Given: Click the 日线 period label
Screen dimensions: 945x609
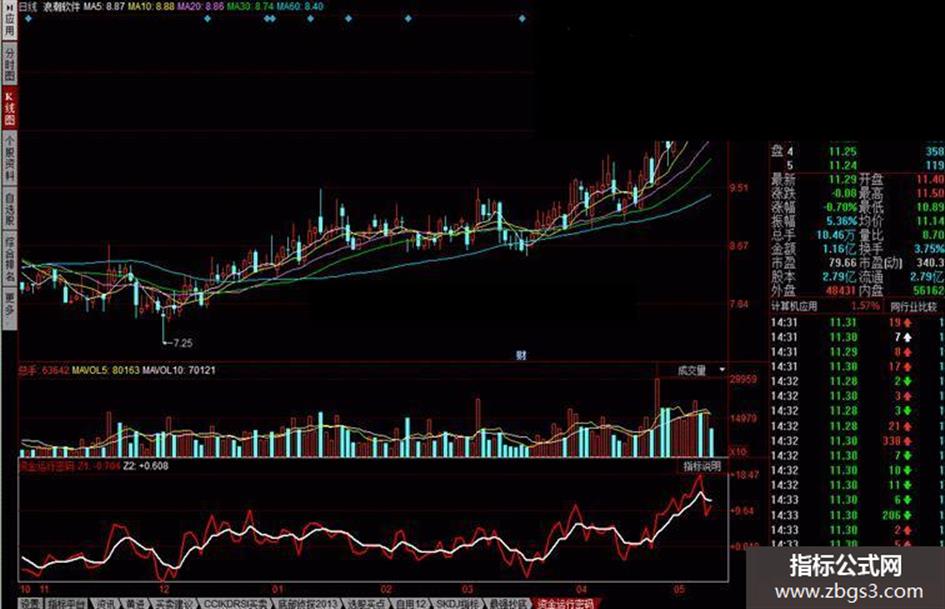Looking at the screenshot, I should (28, 7).
